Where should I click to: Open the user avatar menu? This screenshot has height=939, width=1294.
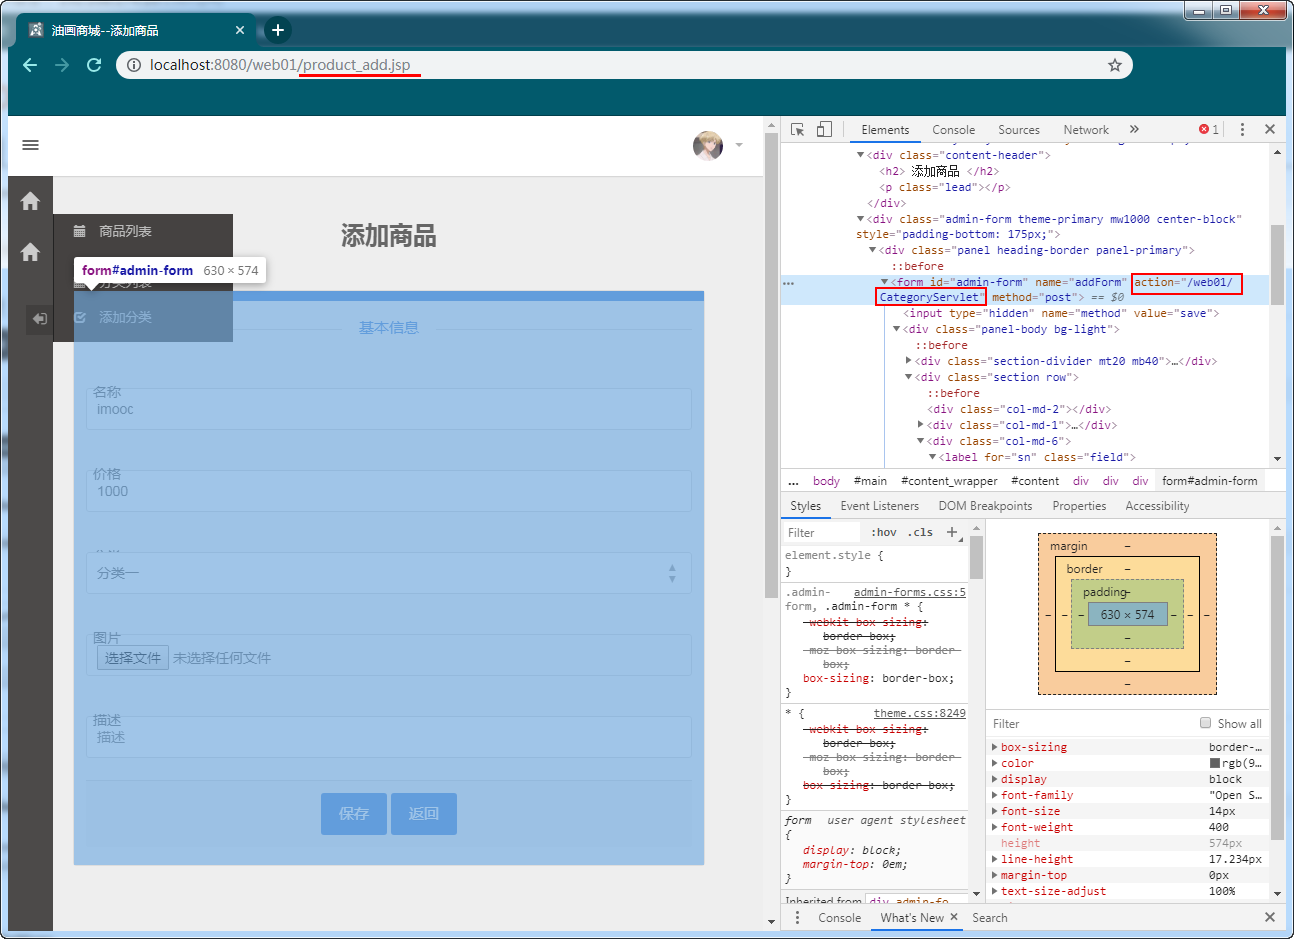(708, 145)
